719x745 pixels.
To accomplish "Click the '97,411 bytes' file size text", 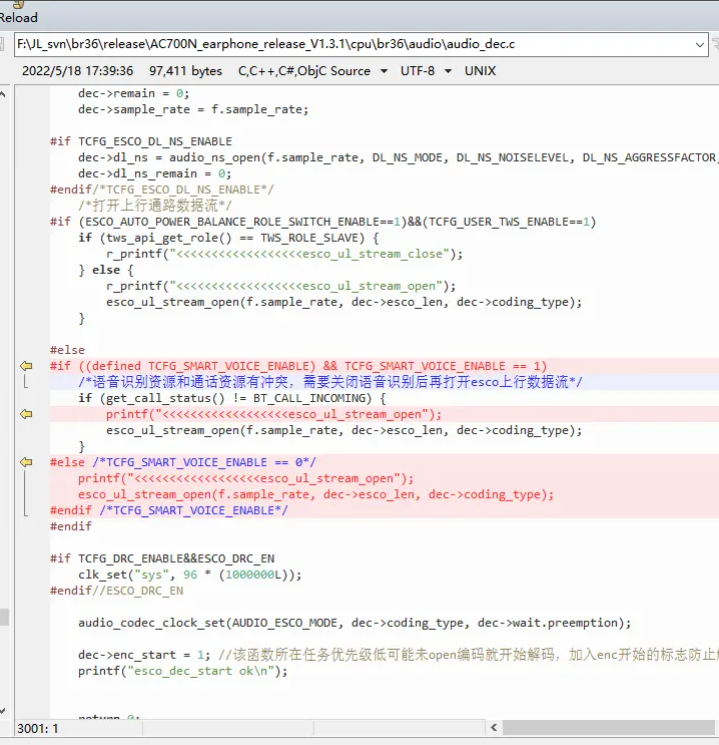I will pos(185,71).
